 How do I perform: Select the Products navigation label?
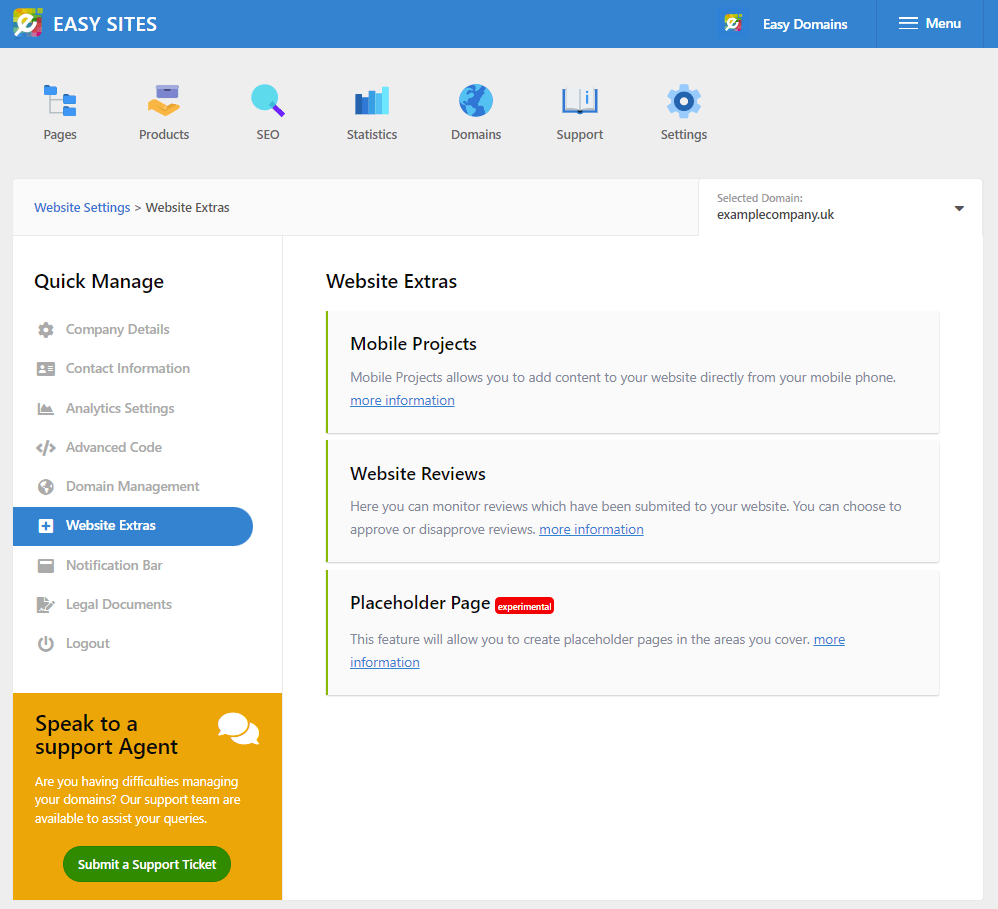point(164,135)
